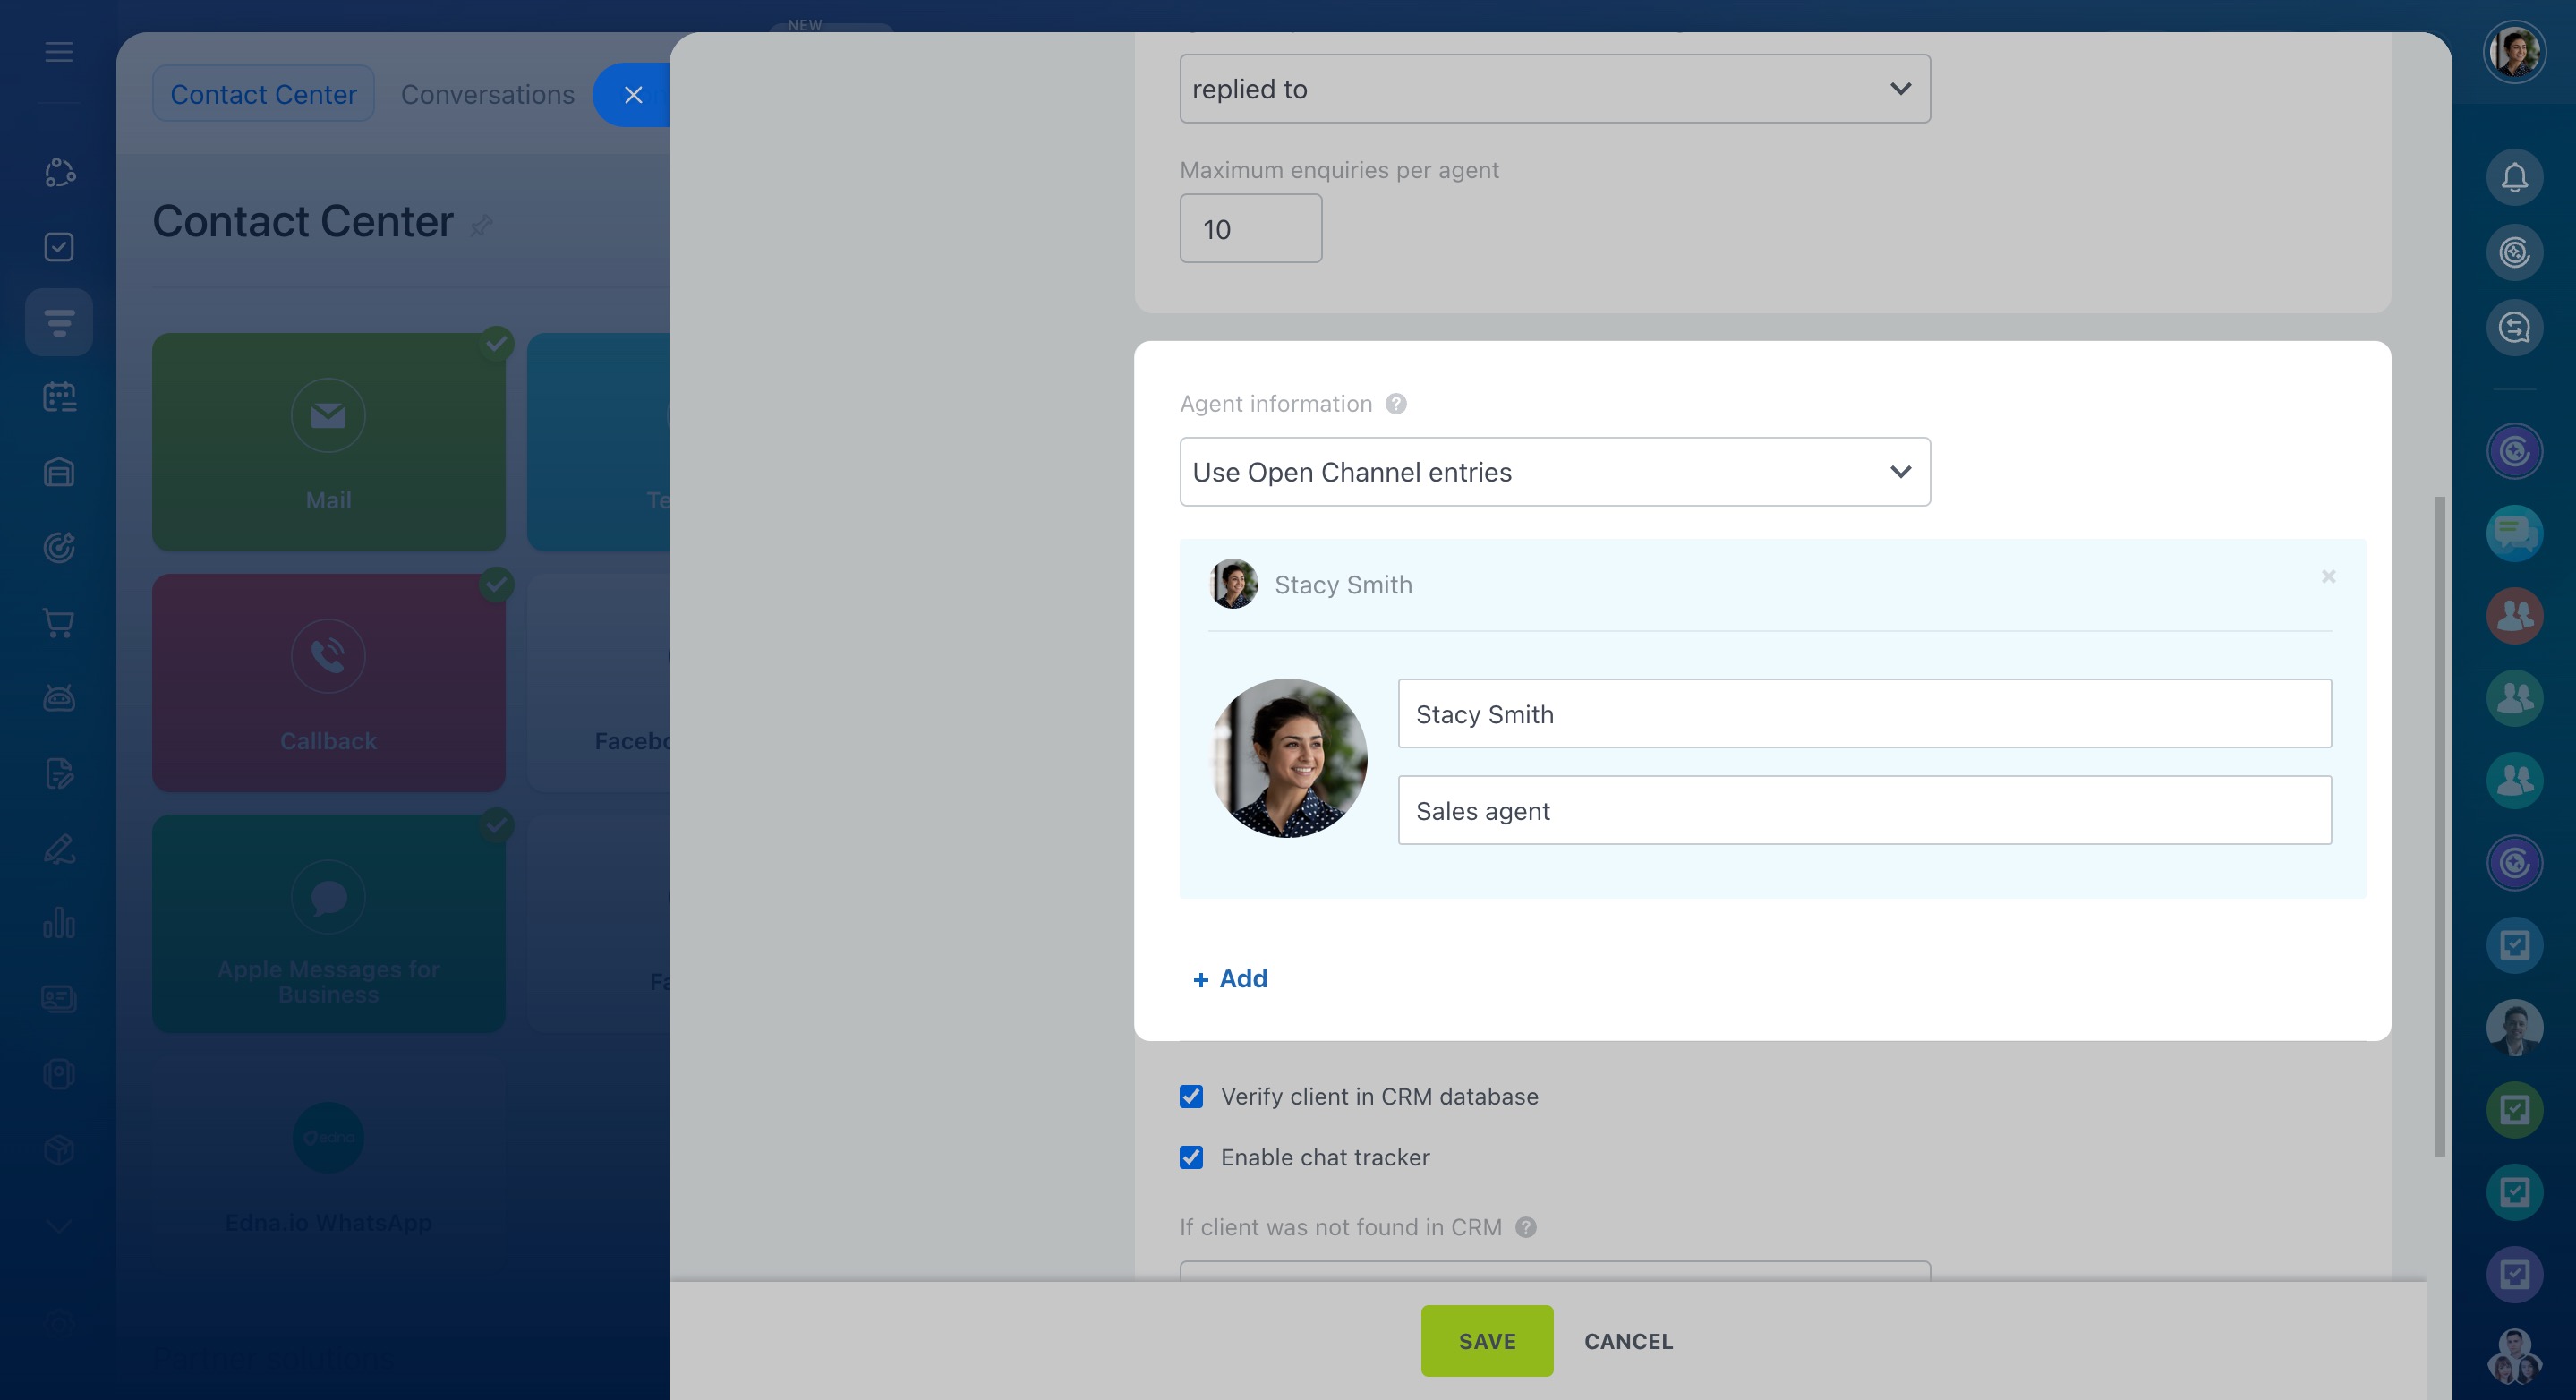
Task: Click the shopping cart icon in left sidebar
Action: (x=59, y=623)
